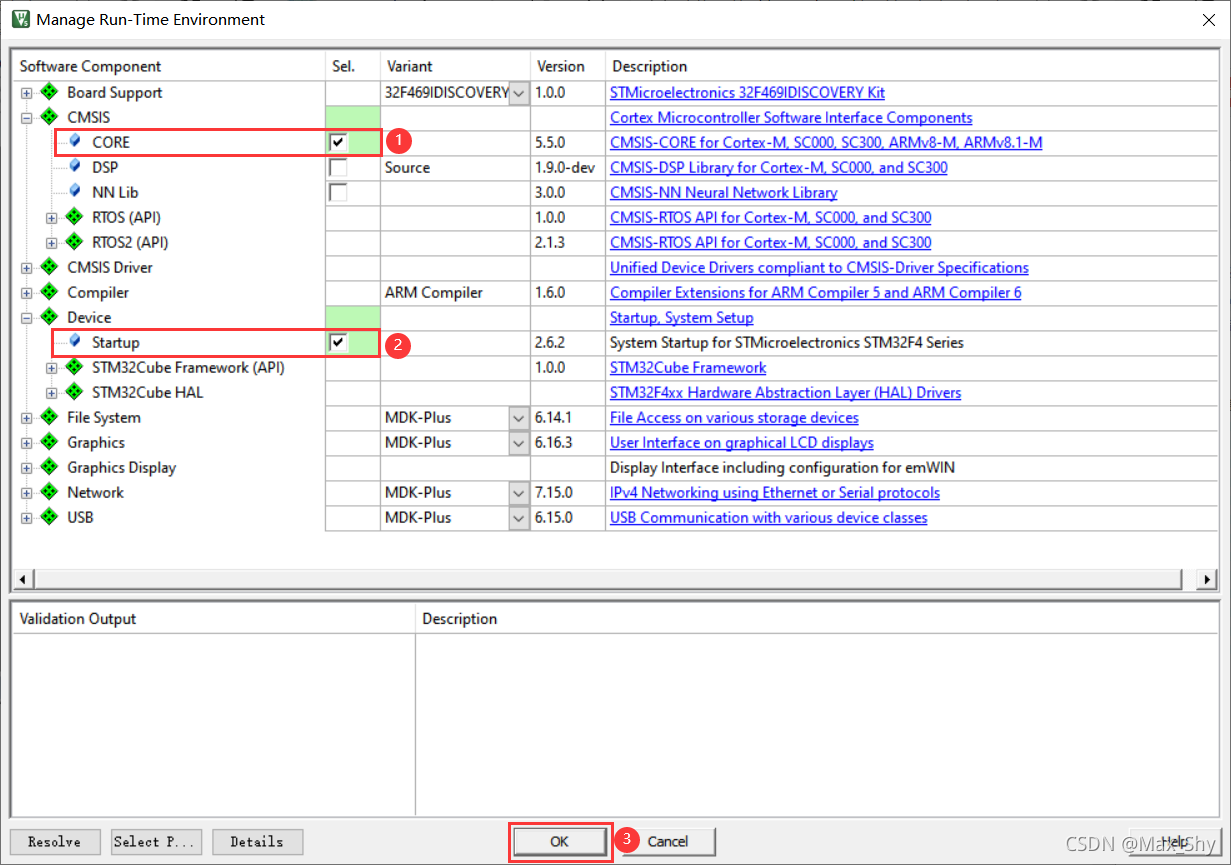The width and height of the screenshot is (1231, 865).
Task: Uncheck the Device Startup checkbox
Action: point(339,342)
